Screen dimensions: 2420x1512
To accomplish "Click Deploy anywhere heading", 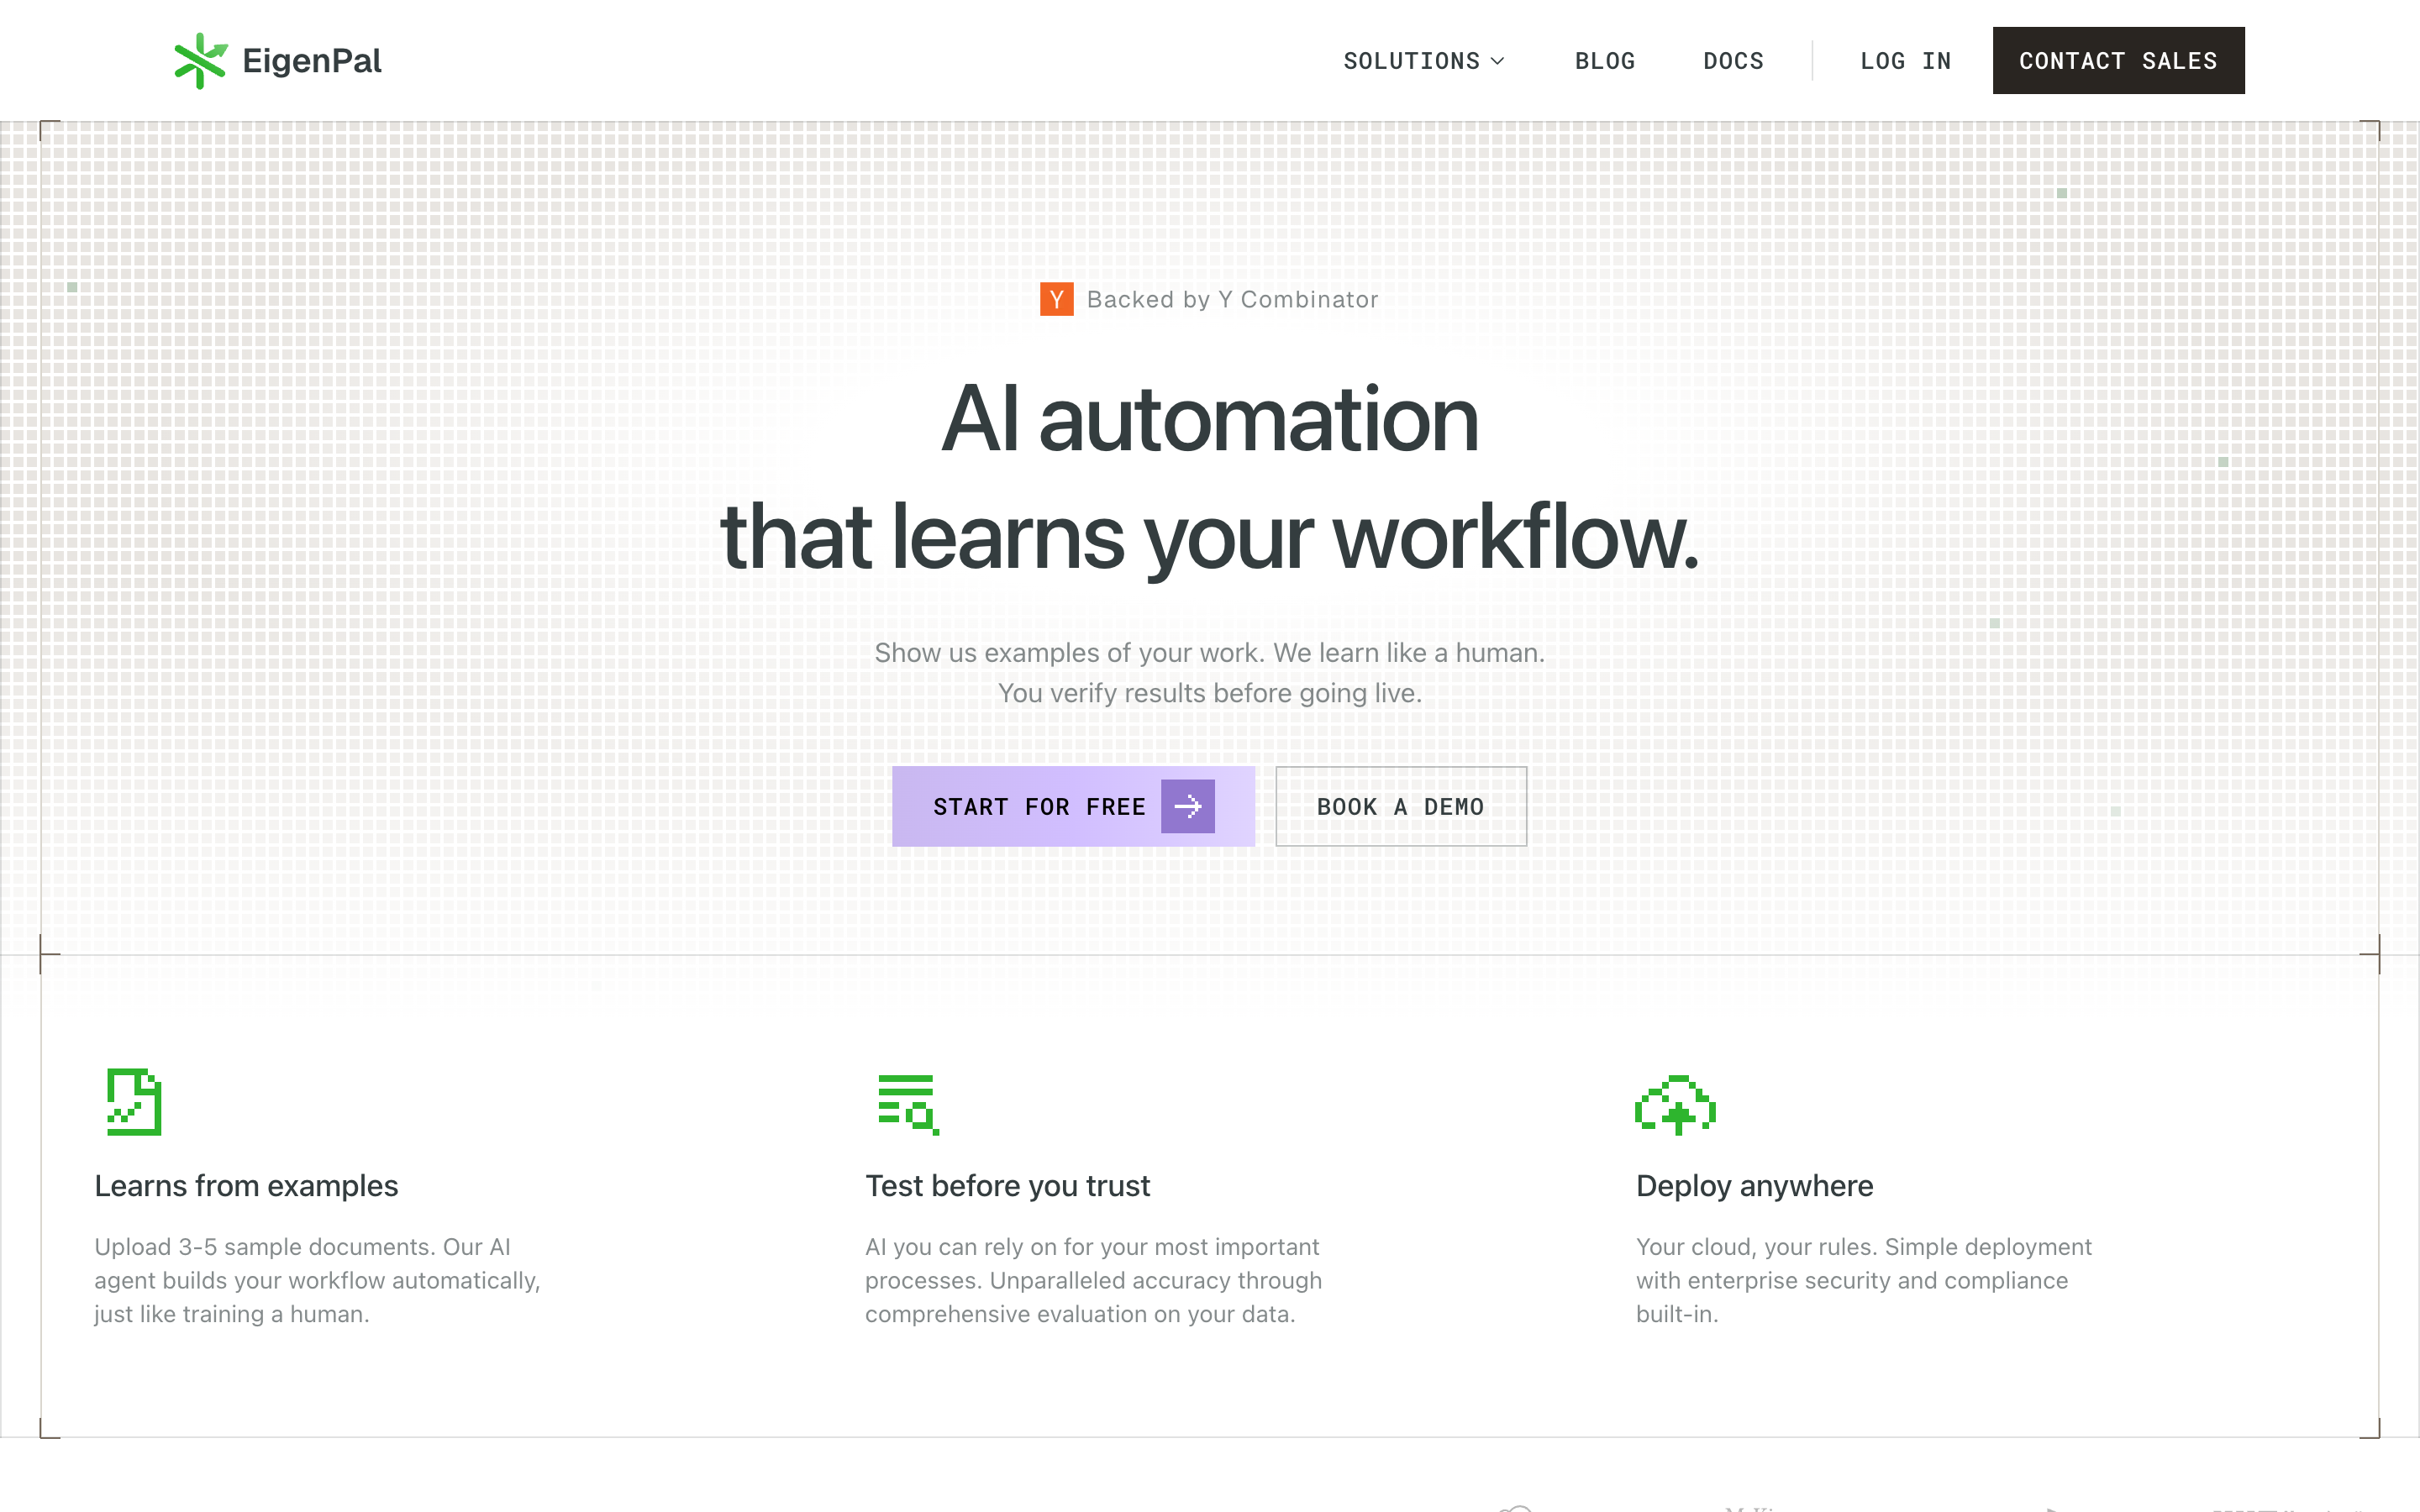I will (x=1754, y=1186).
